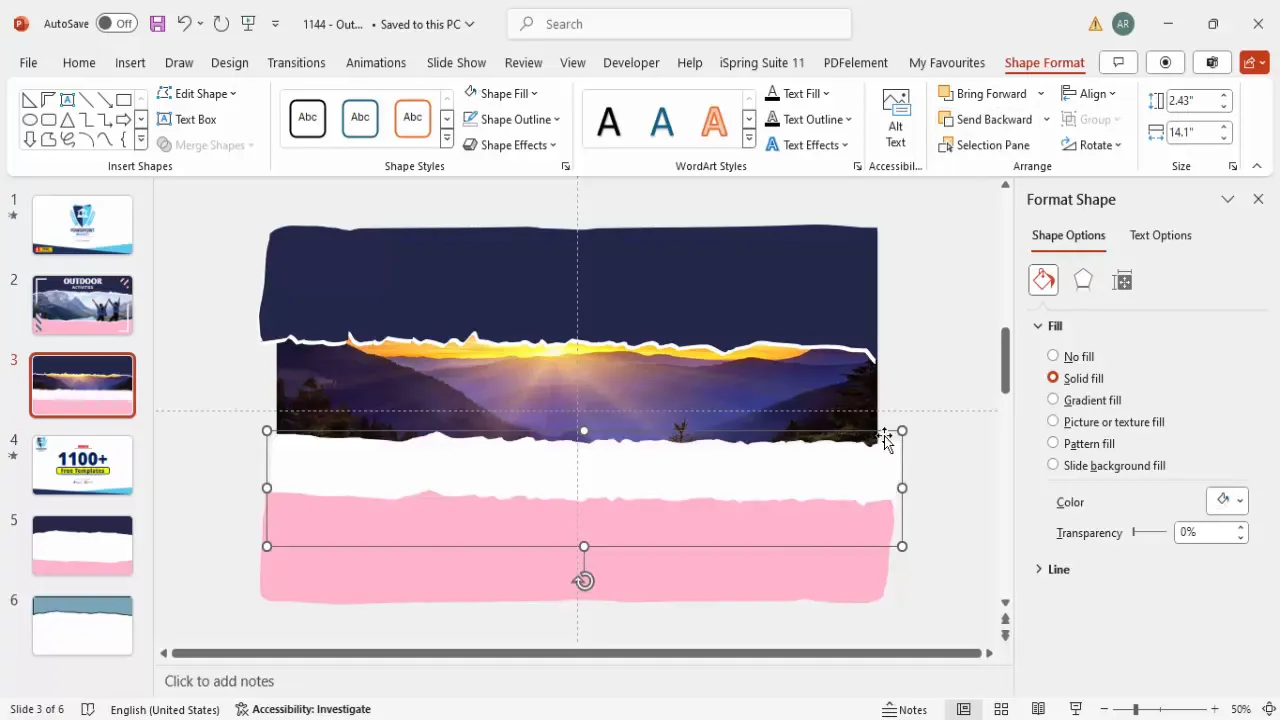The width and height of the screenshot is (1280, 720).
Task: Click the shape height field 2.43"
Action: pos(1190,100)
